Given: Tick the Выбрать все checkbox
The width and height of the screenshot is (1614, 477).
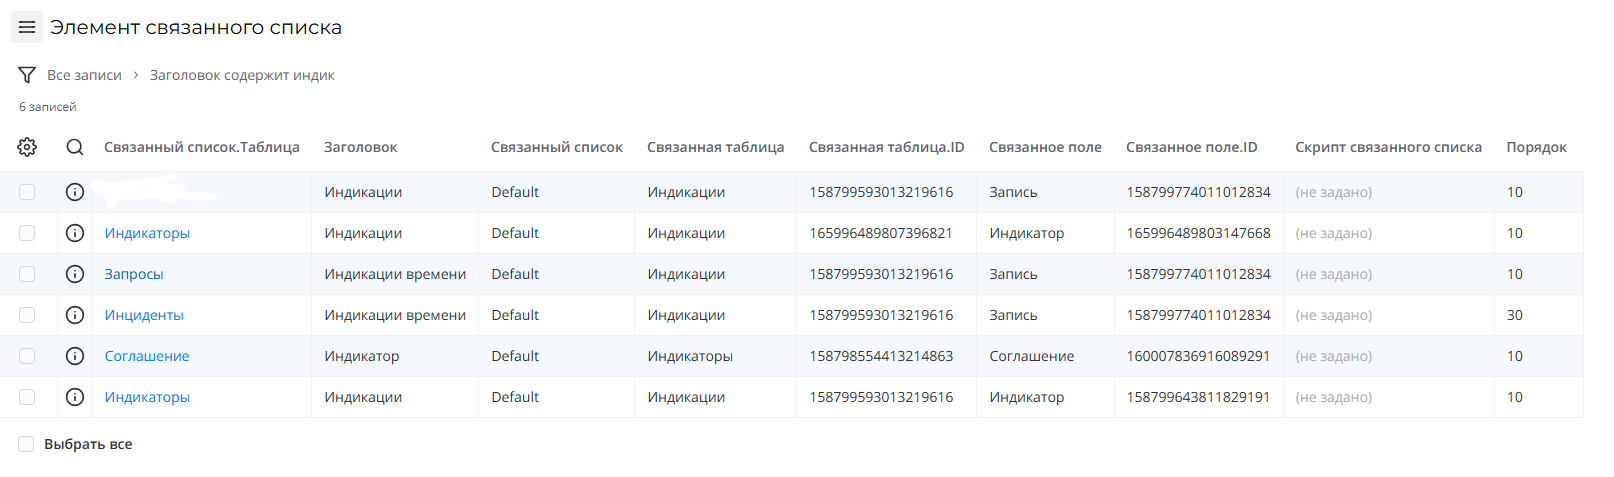Looking at the screenshot, I should pyautogui.click(x=27, y=444).
